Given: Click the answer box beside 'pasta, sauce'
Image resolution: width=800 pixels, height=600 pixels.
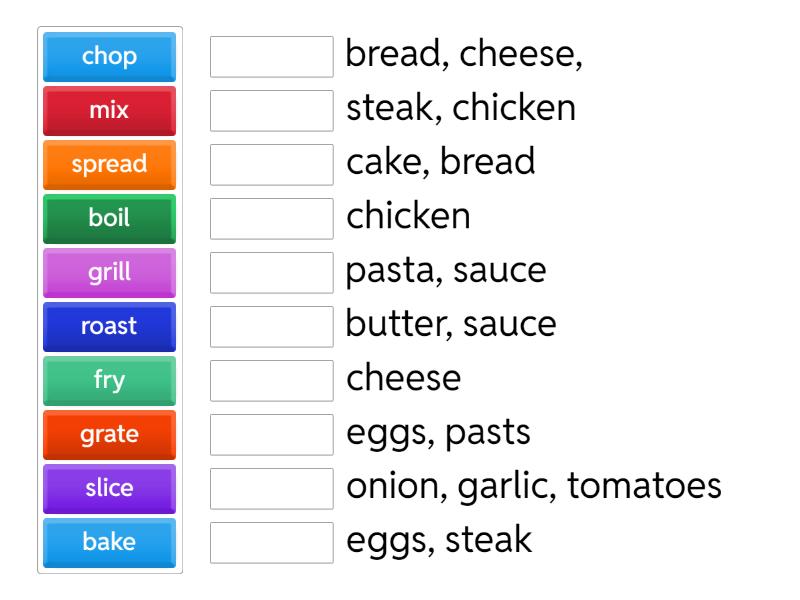Looking at the screenshot, I should tap(272, 272).
